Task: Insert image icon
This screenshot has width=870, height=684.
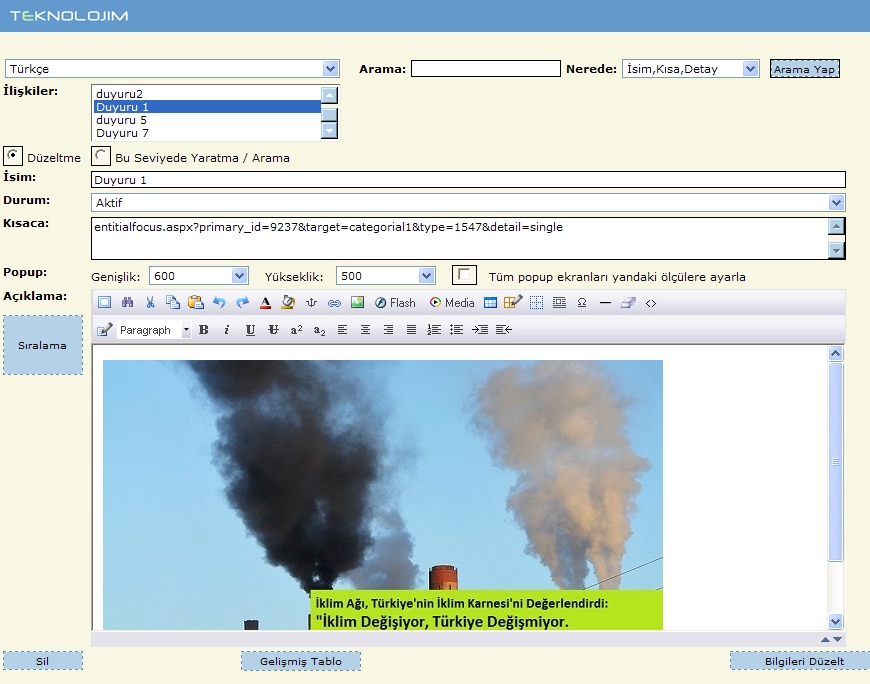Action: (357, 302)
